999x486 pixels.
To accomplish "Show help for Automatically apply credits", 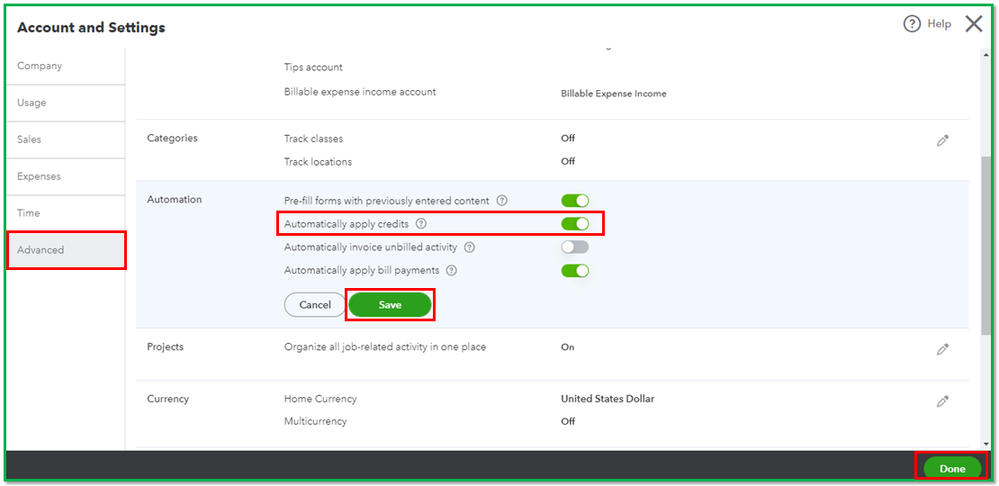I will pyautogui.click(x=421, y=224).
